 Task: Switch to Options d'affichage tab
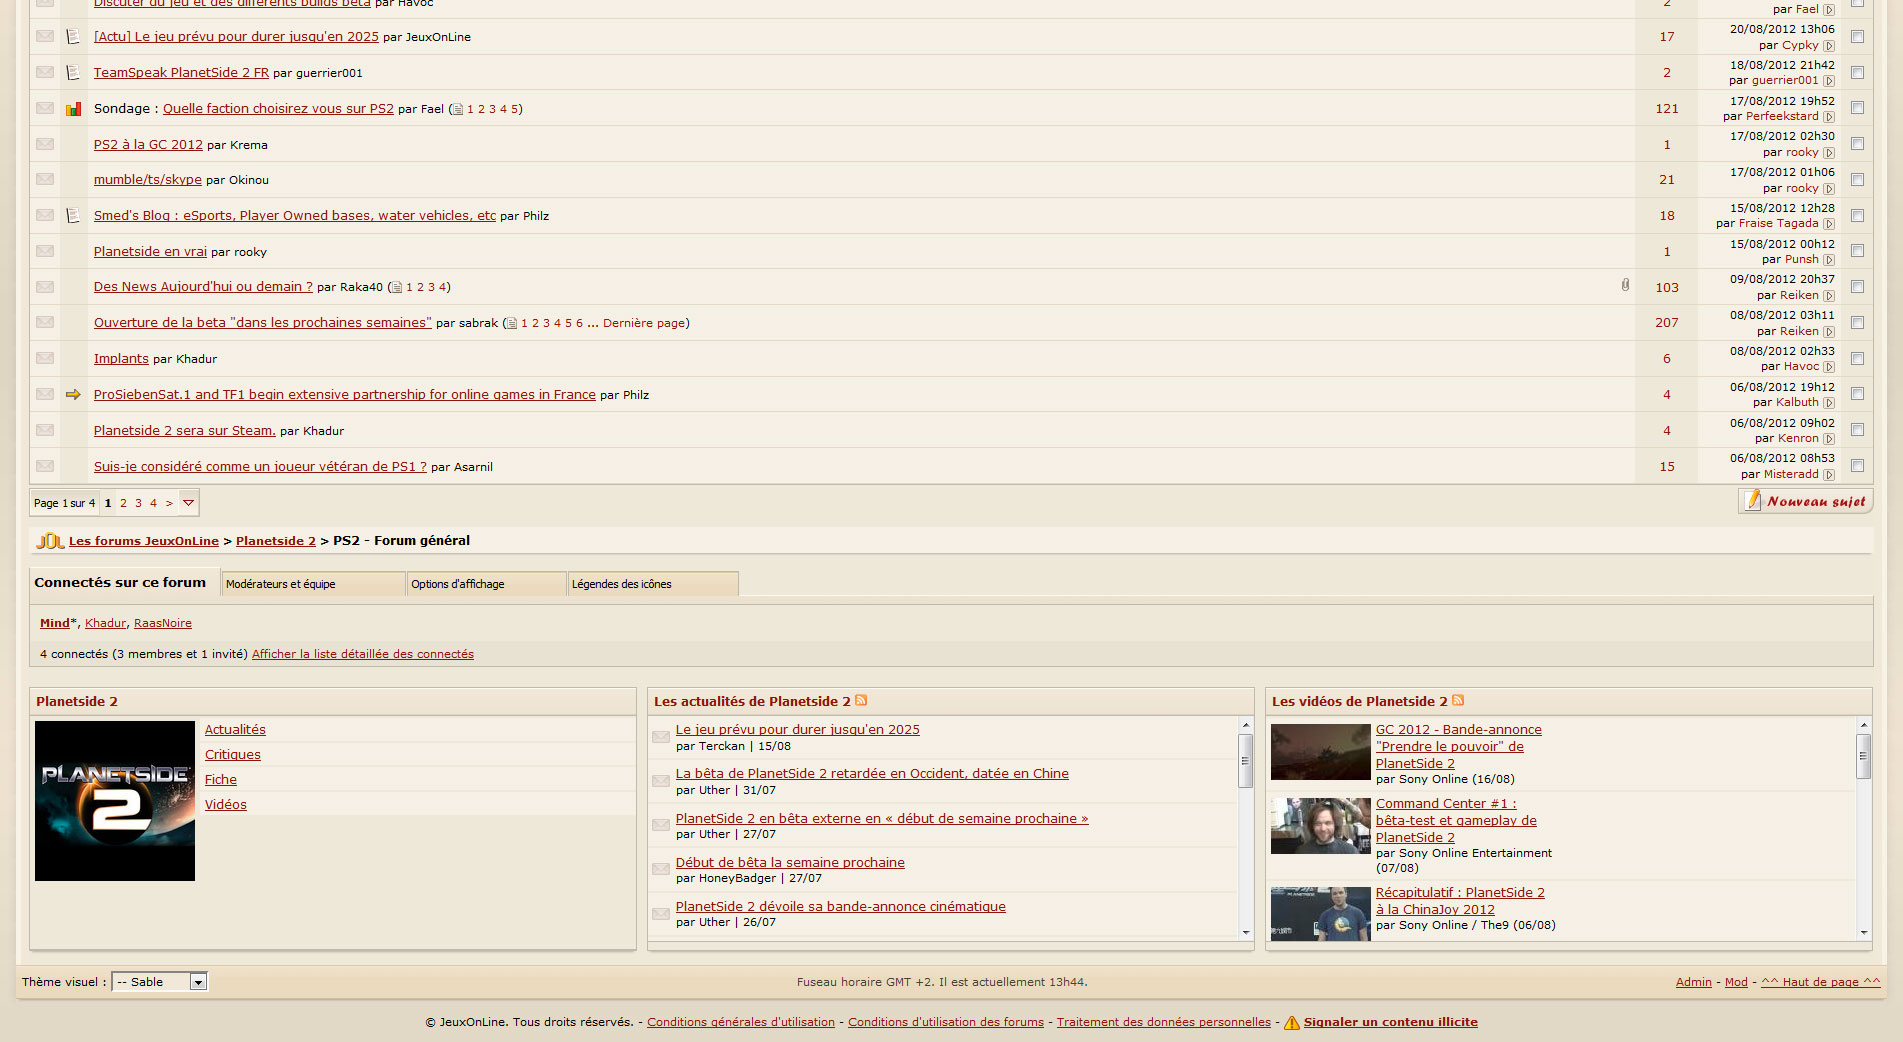click(x=487, y=584)
